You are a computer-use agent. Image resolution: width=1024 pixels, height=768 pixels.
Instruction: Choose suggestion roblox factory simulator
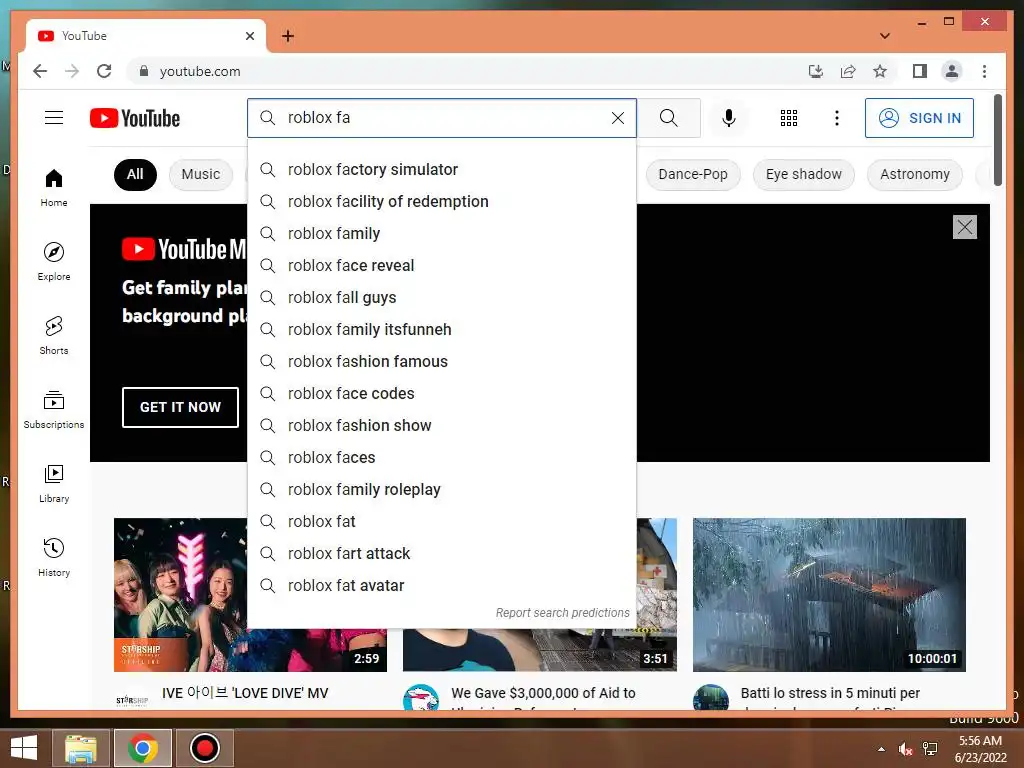(x=441, y=170)
